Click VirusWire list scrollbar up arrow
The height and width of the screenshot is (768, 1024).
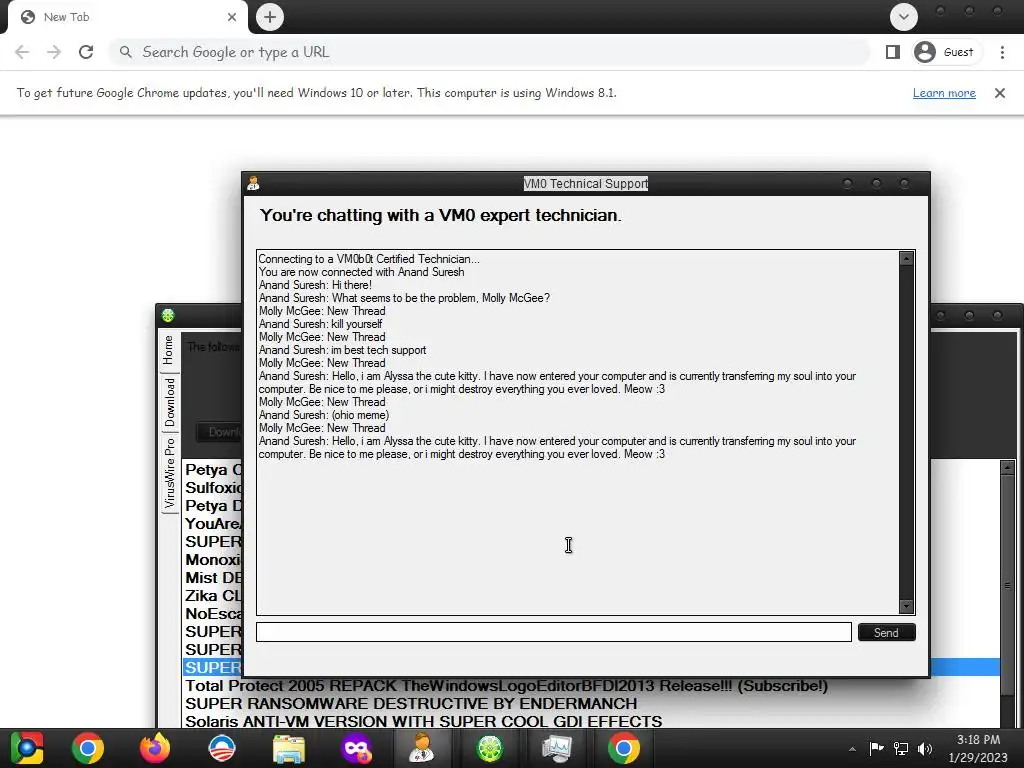tap(1008, 467)
